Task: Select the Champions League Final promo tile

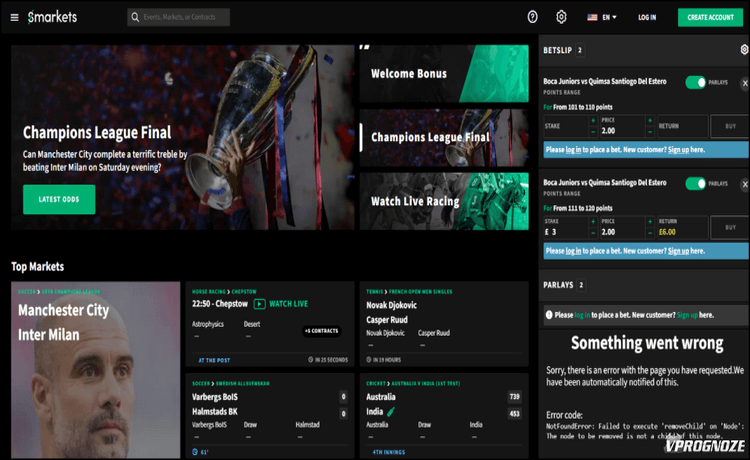Action: [x=444, y=137]
